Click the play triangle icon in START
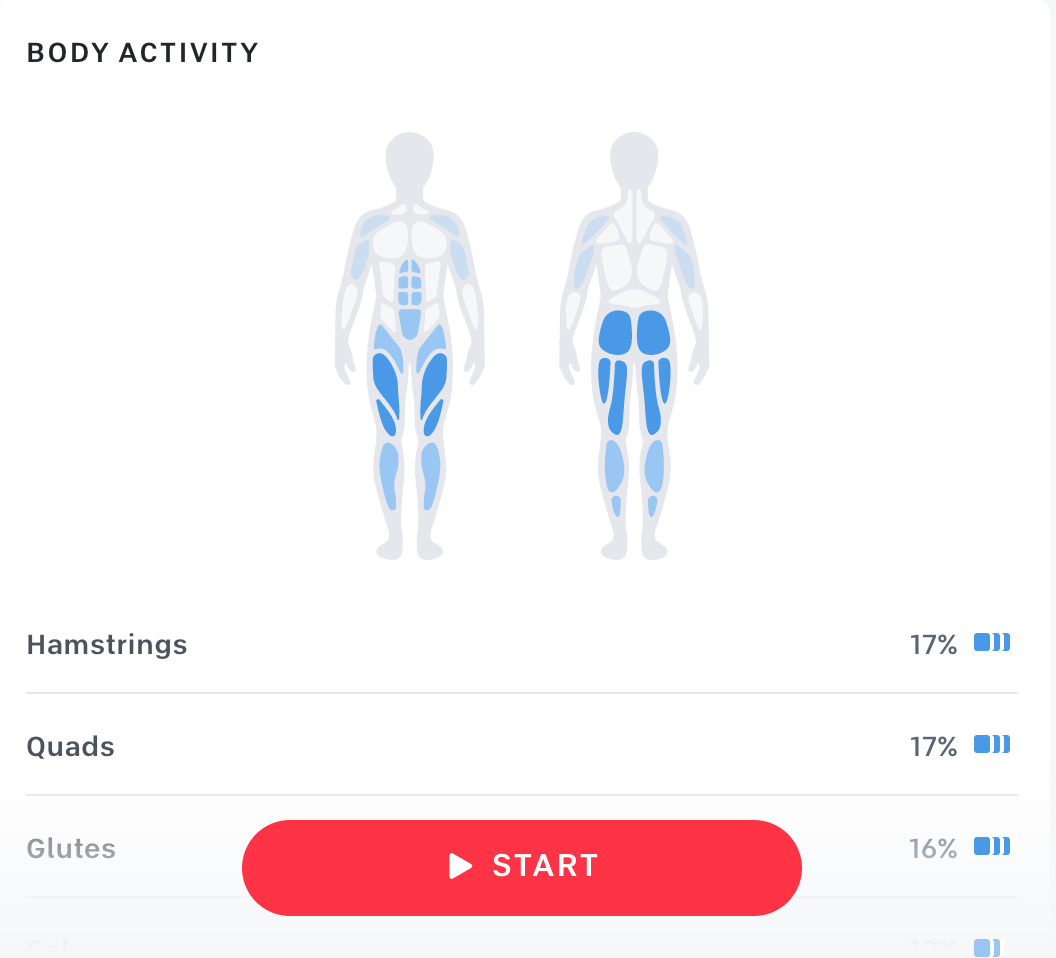Image resolution: width=1056 pixels, height=958 pixels. point(461,866)
